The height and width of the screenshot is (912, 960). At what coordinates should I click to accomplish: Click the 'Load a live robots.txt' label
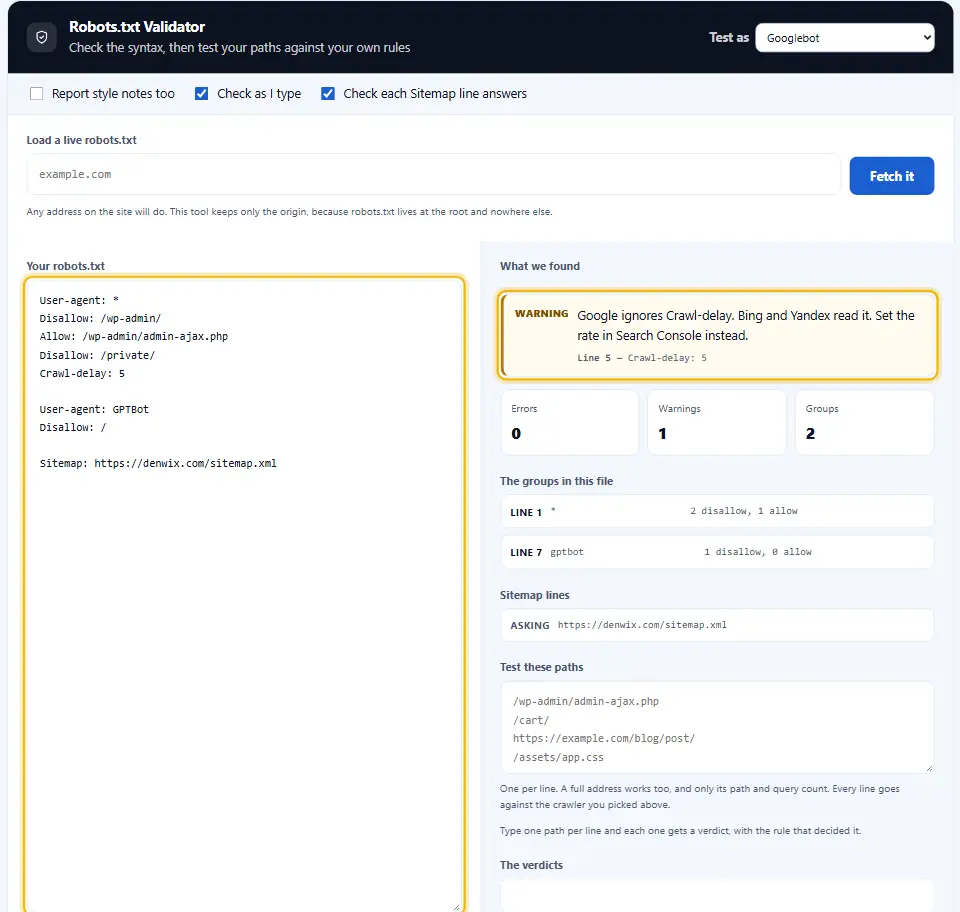(x=81, y=140)
